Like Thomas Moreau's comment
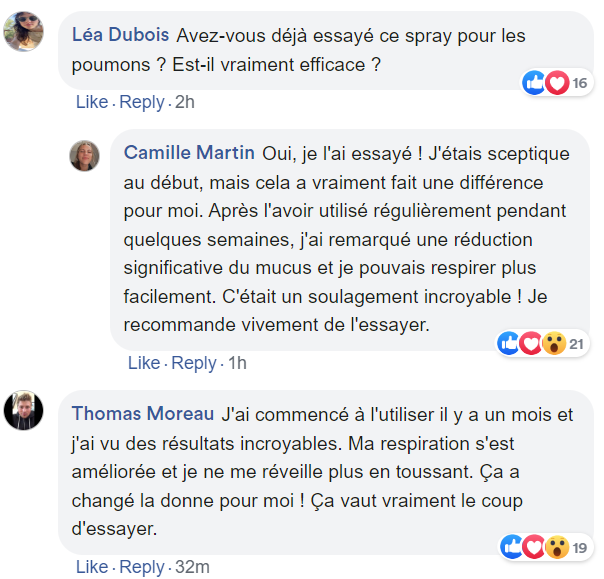Image resolution: width=604 pixels, height=579 pixels. [91, 567]
